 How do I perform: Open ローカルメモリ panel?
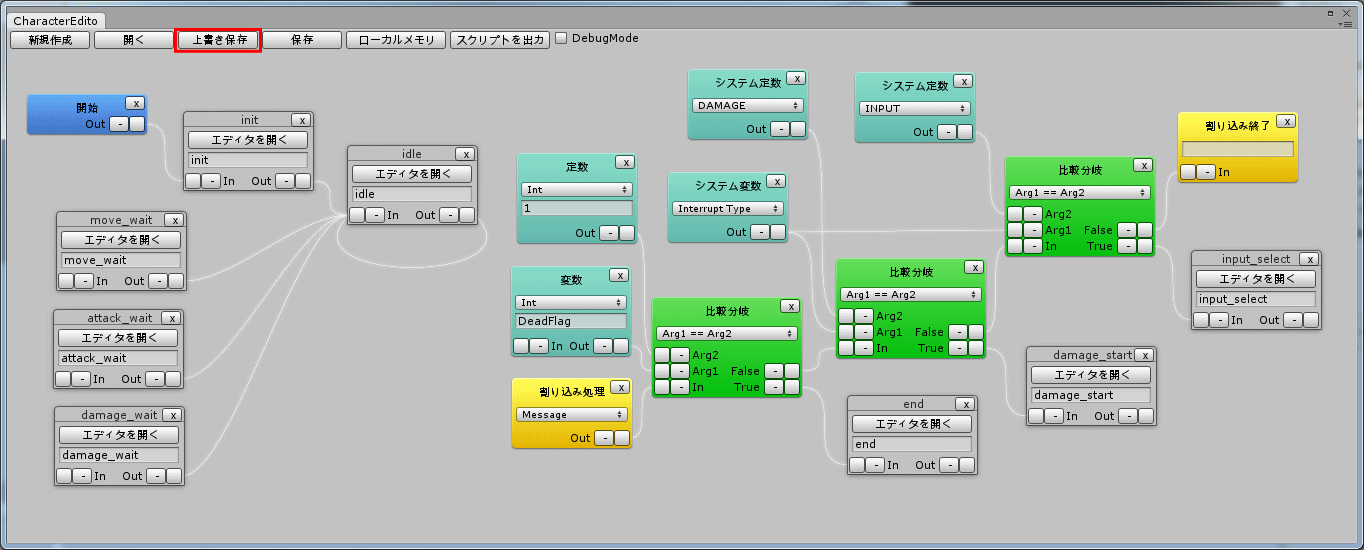coord(396,40)
